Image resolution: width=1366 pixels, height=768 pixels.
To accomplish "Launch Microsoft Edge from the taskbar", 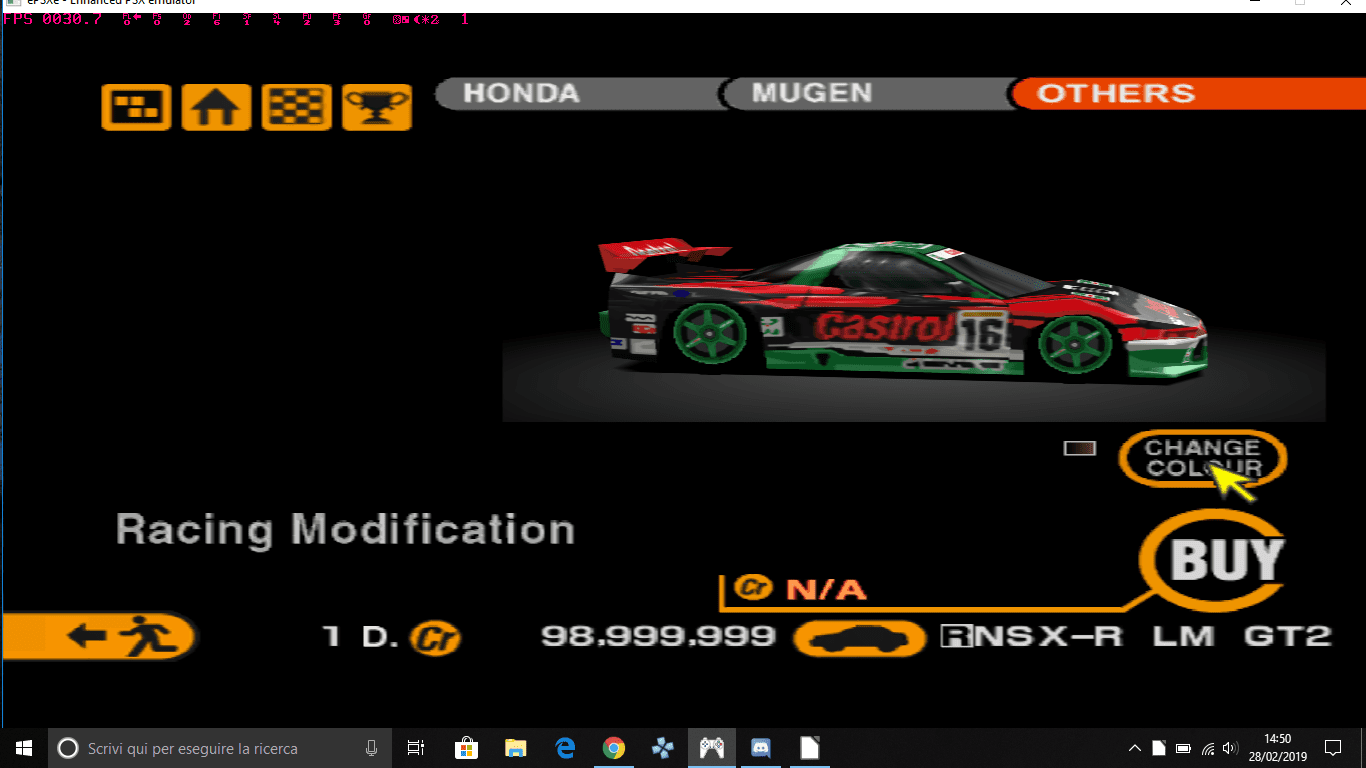I will [565, 748].
